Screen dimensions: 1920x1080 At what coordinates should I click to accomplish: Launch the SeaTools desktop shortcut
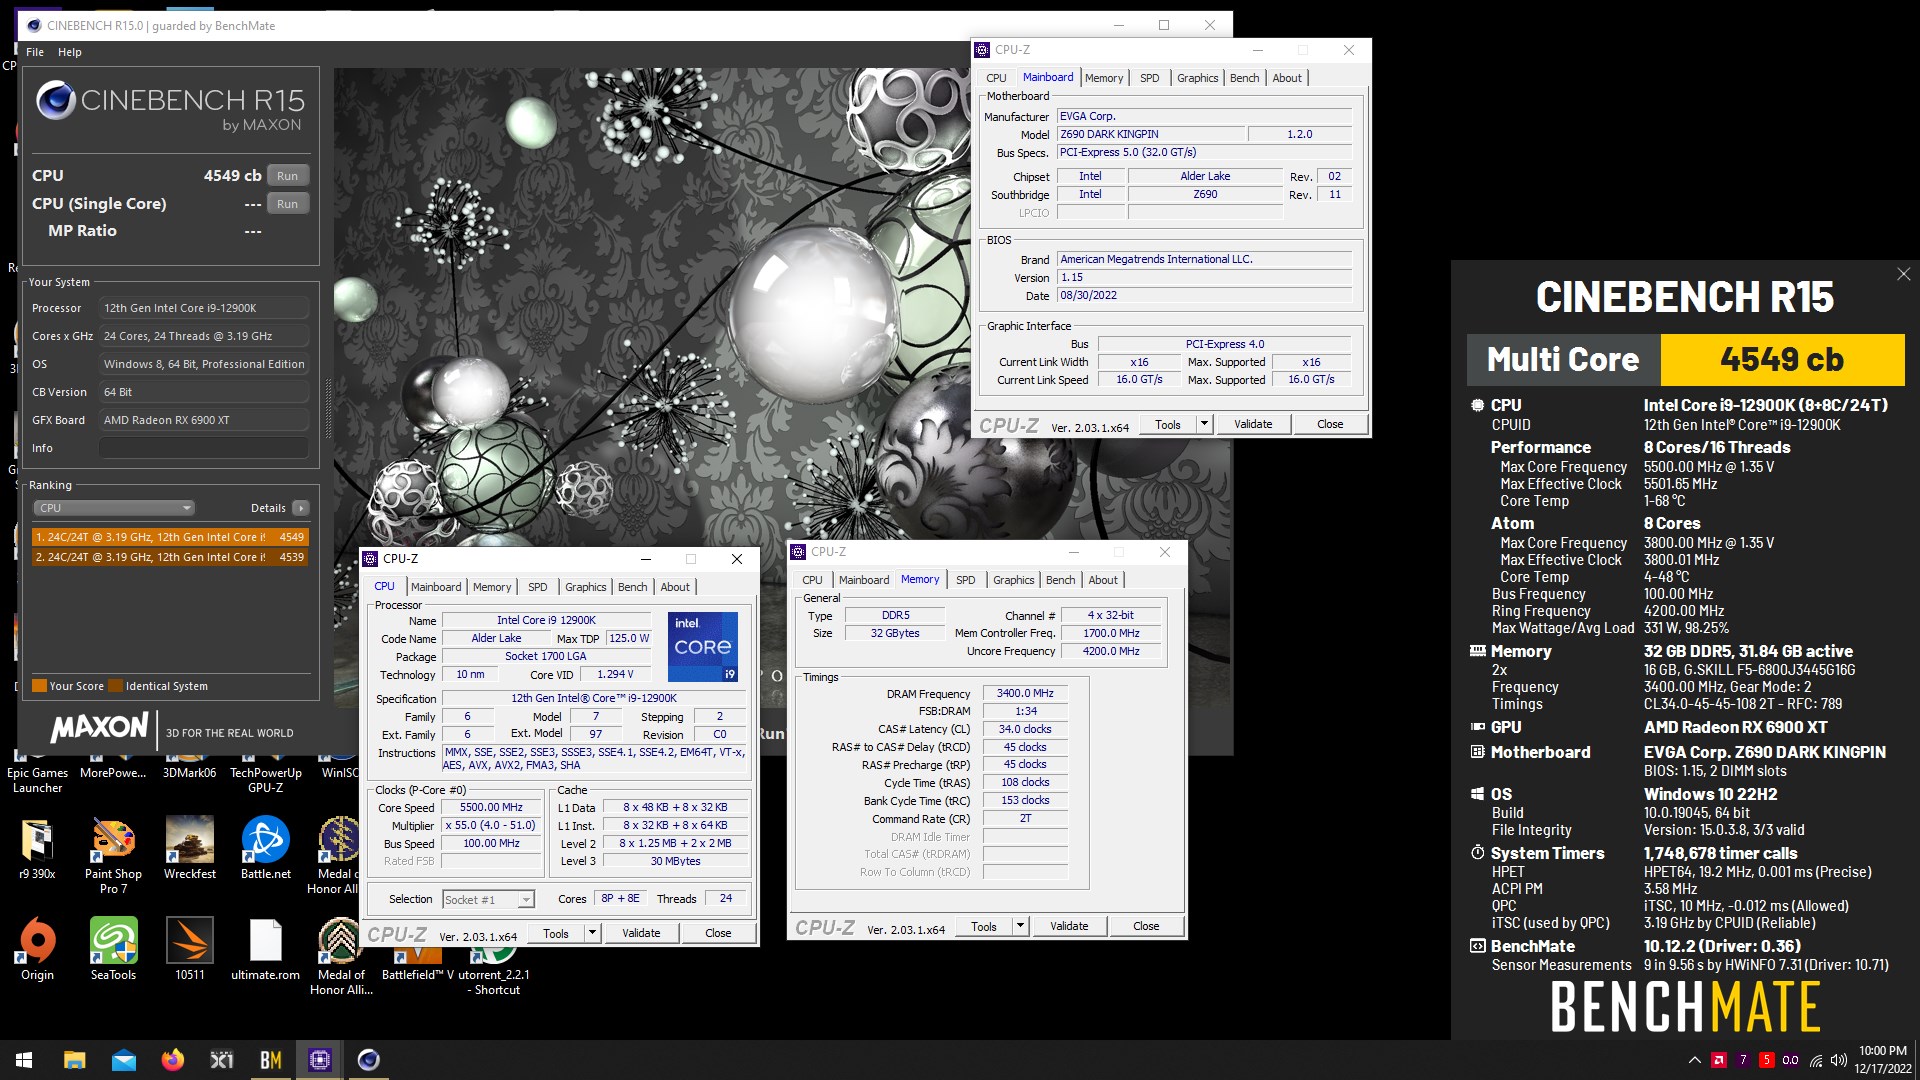[113, 948]
